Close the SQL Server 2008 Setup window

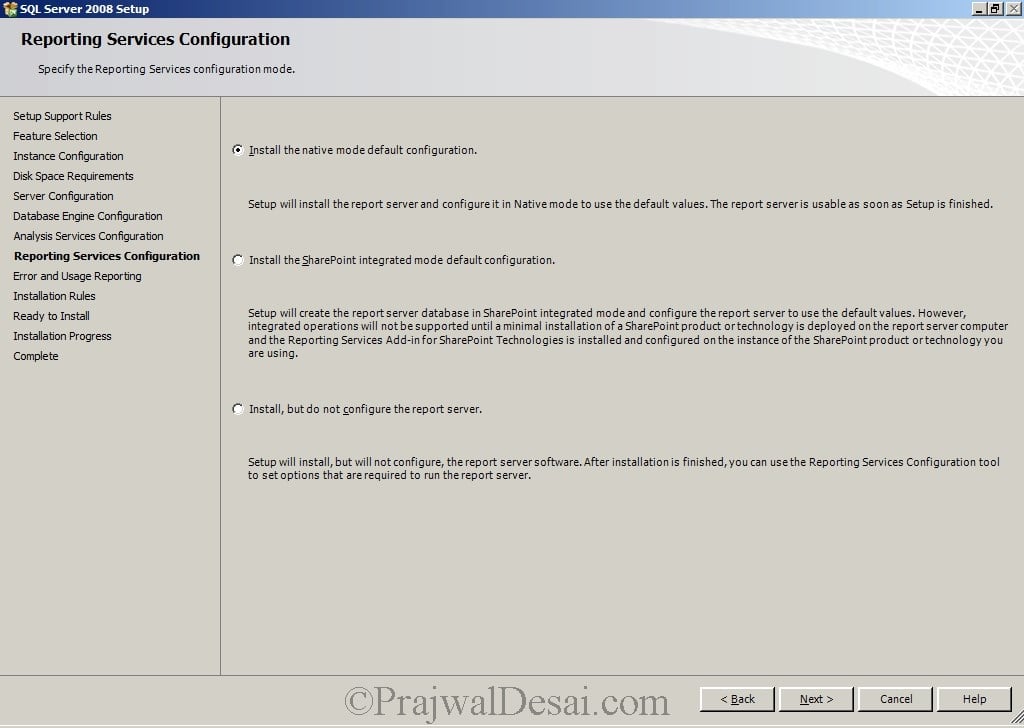[1012, 8]
